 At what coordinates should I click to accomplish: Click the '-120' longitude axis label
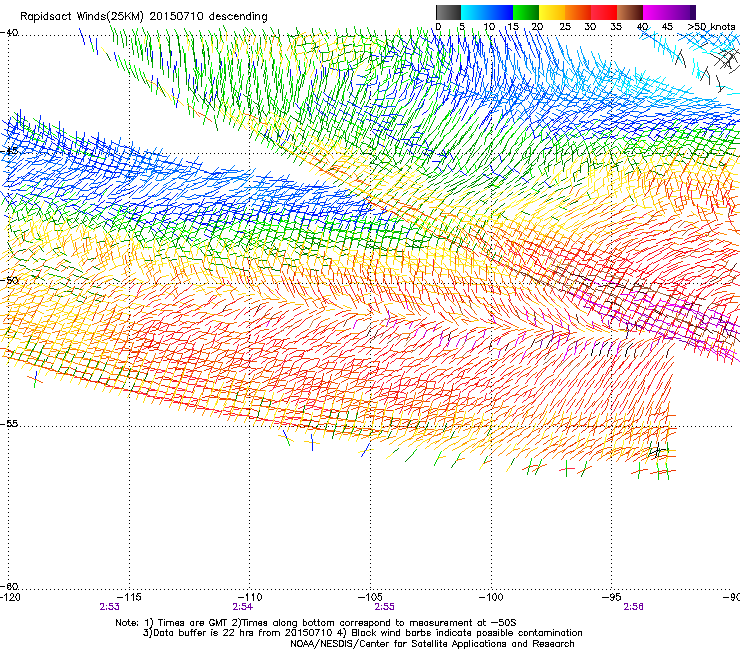pos(10,597)
